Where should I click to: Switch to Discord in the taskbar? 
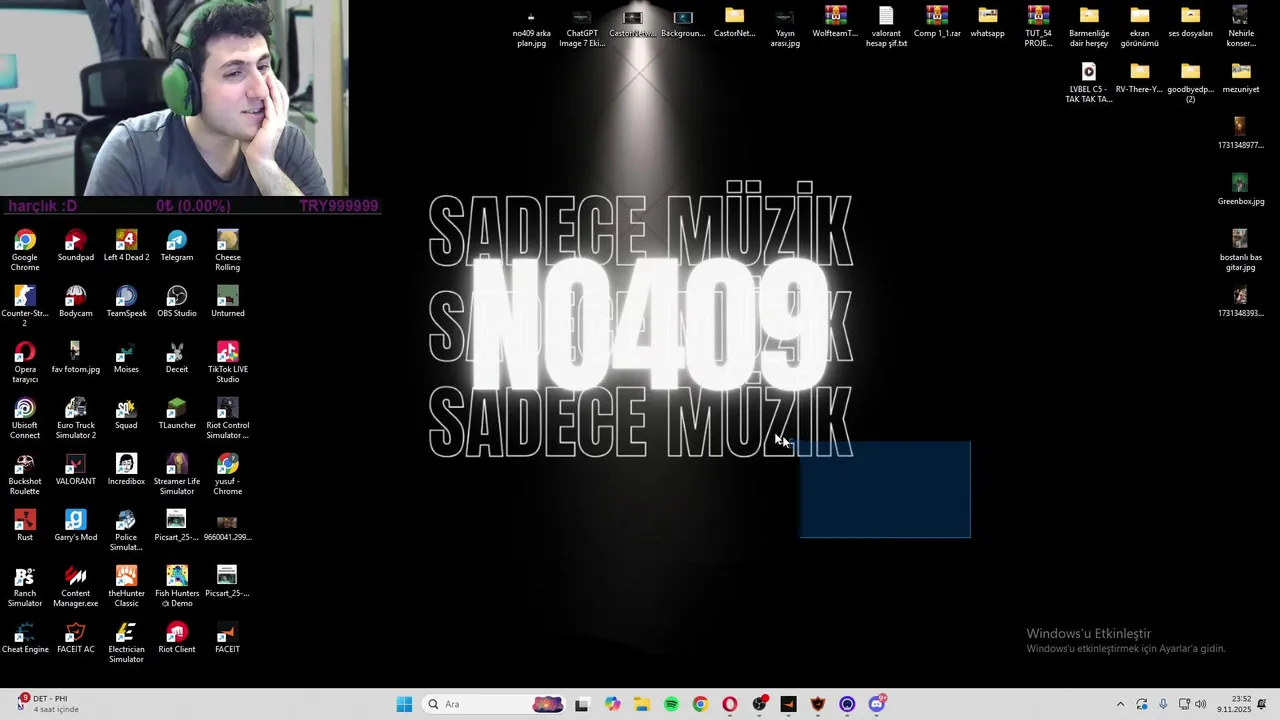[877, 704]
